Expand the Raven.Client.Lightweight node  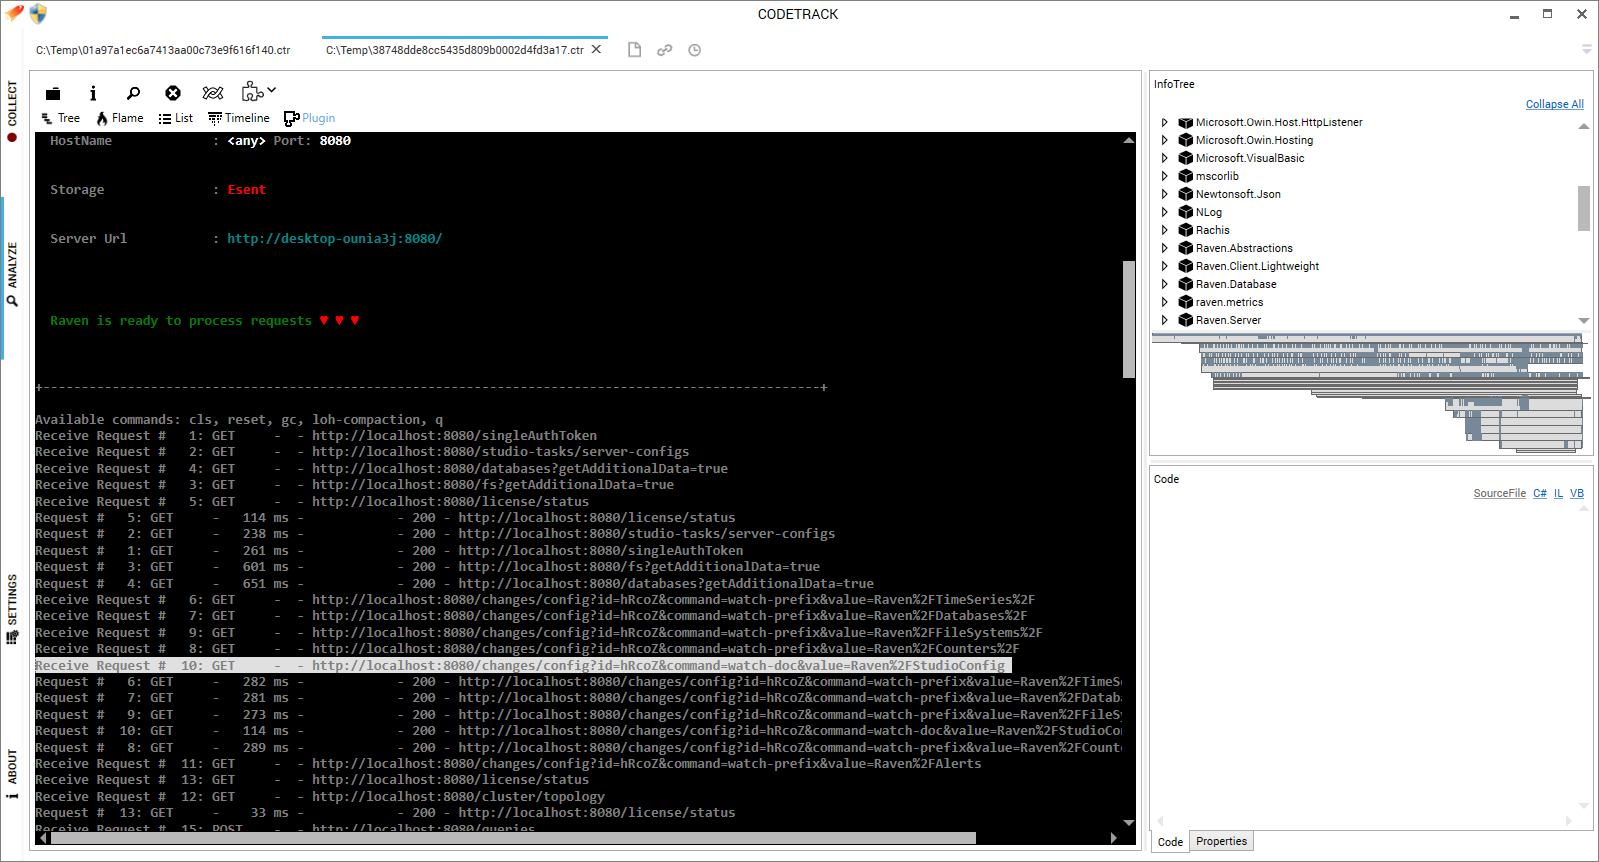click(1164, 266)
